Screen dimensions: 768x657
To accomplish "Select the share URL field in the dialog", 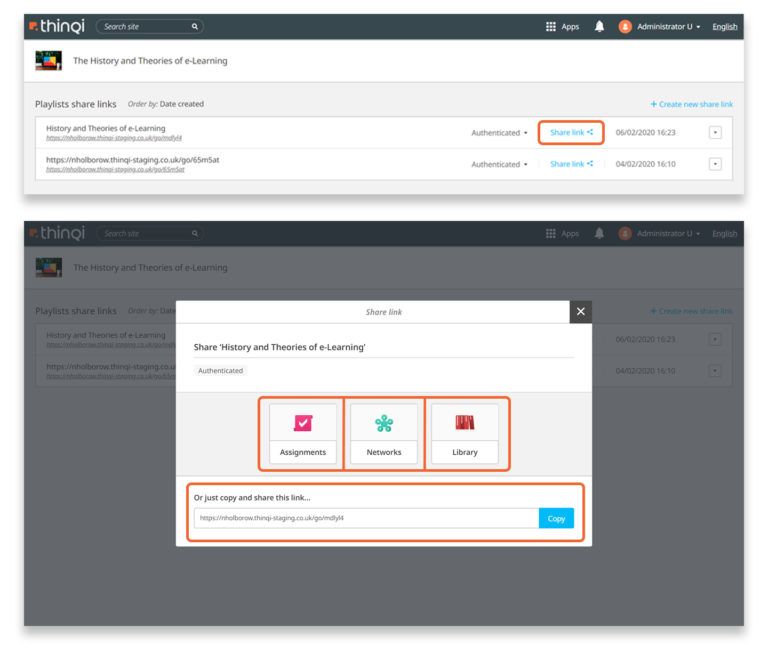I will coord(366,518).
